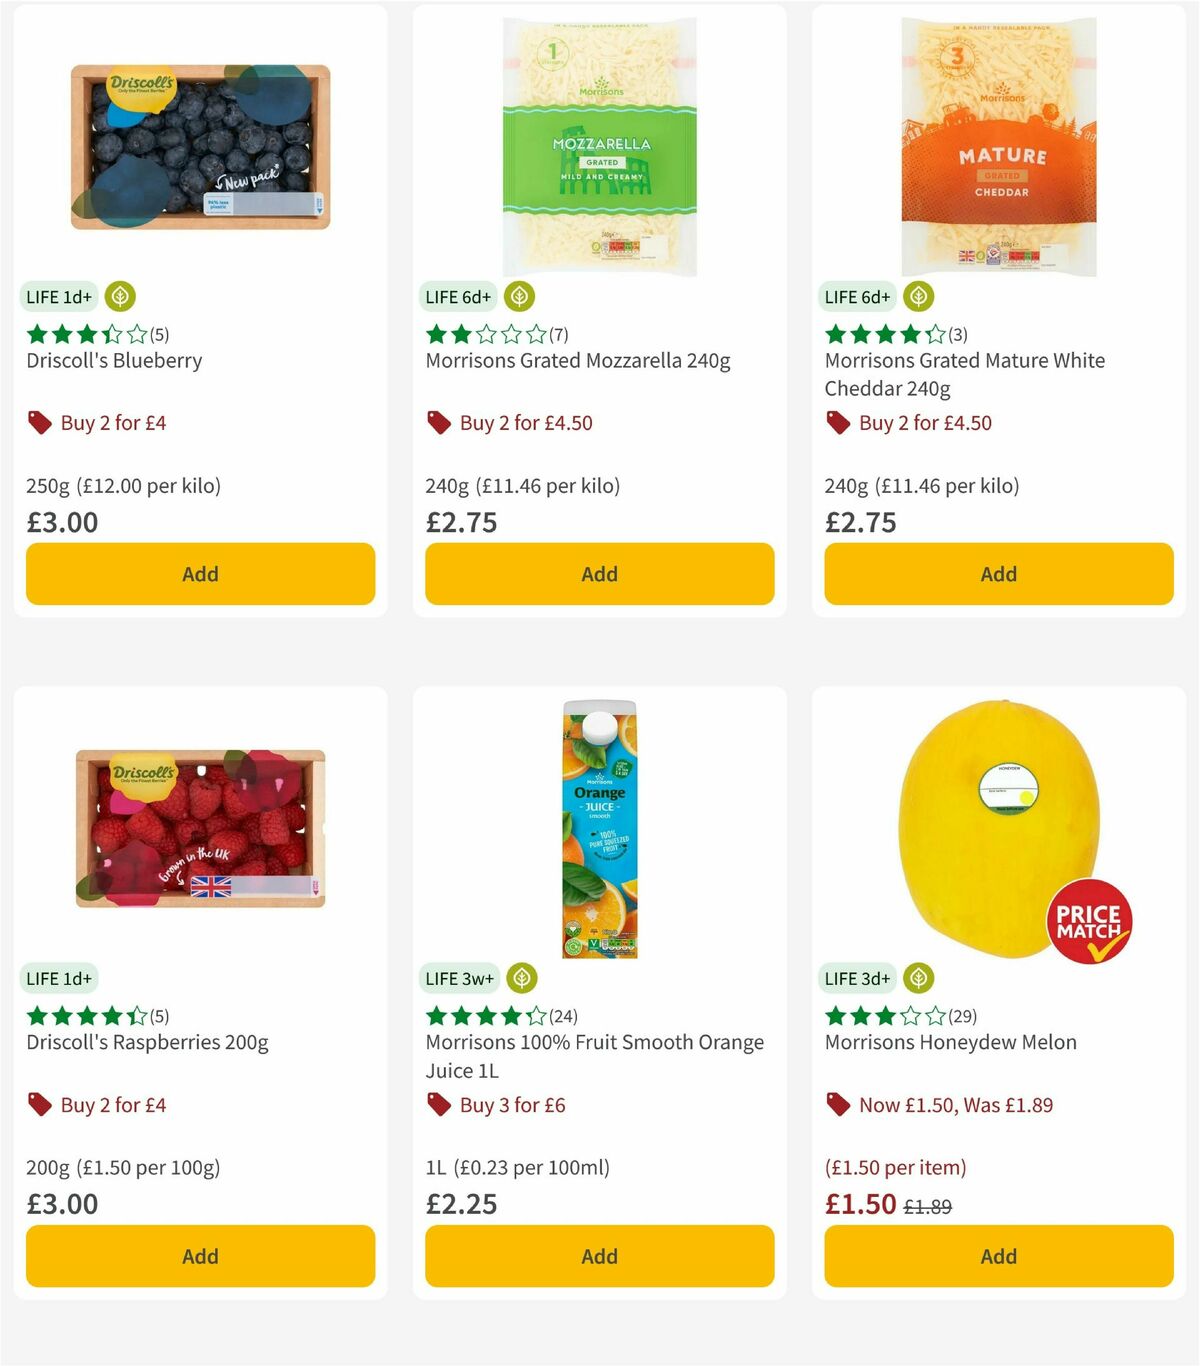The width and height of the screenshot is (1200, 1366).
Task: Open the Morrisons Honeydew Melon product link
Action: [950, 1041]
